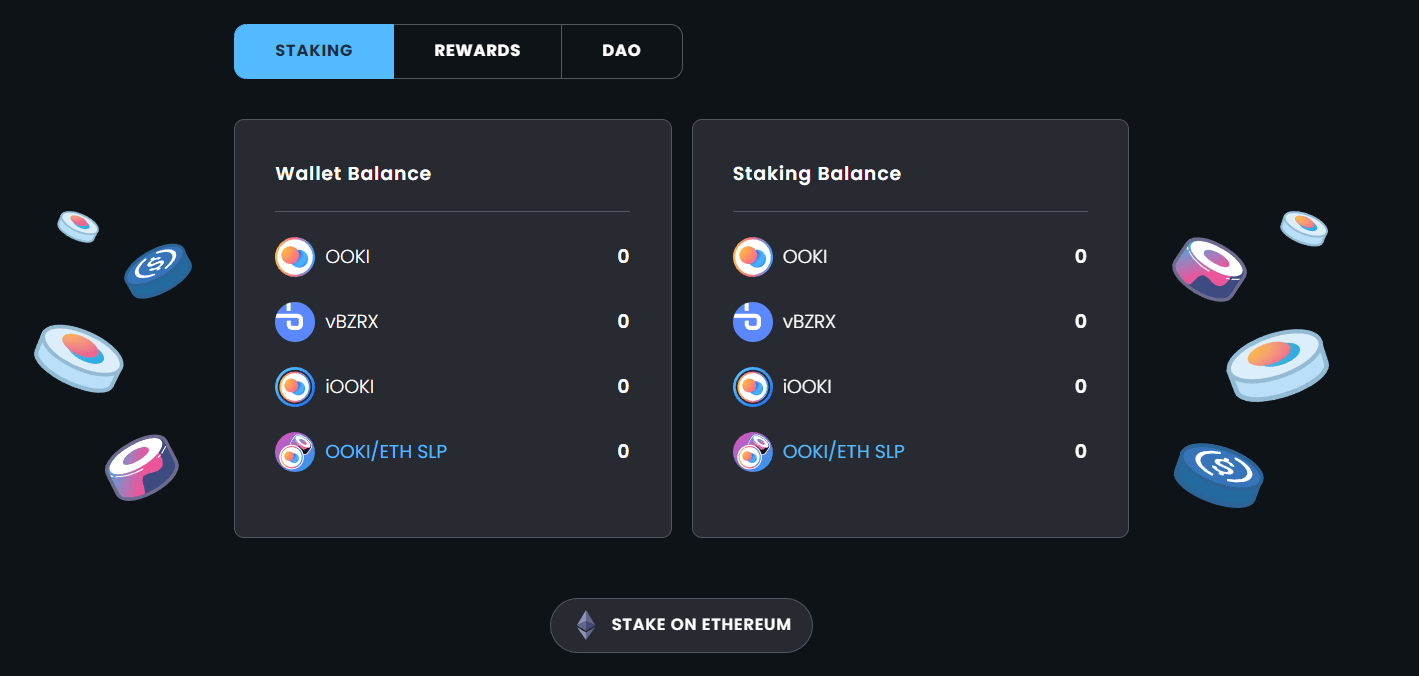Click the Staking Balance heading
This screenshot has height=676, width=1419.
(817, 174)
